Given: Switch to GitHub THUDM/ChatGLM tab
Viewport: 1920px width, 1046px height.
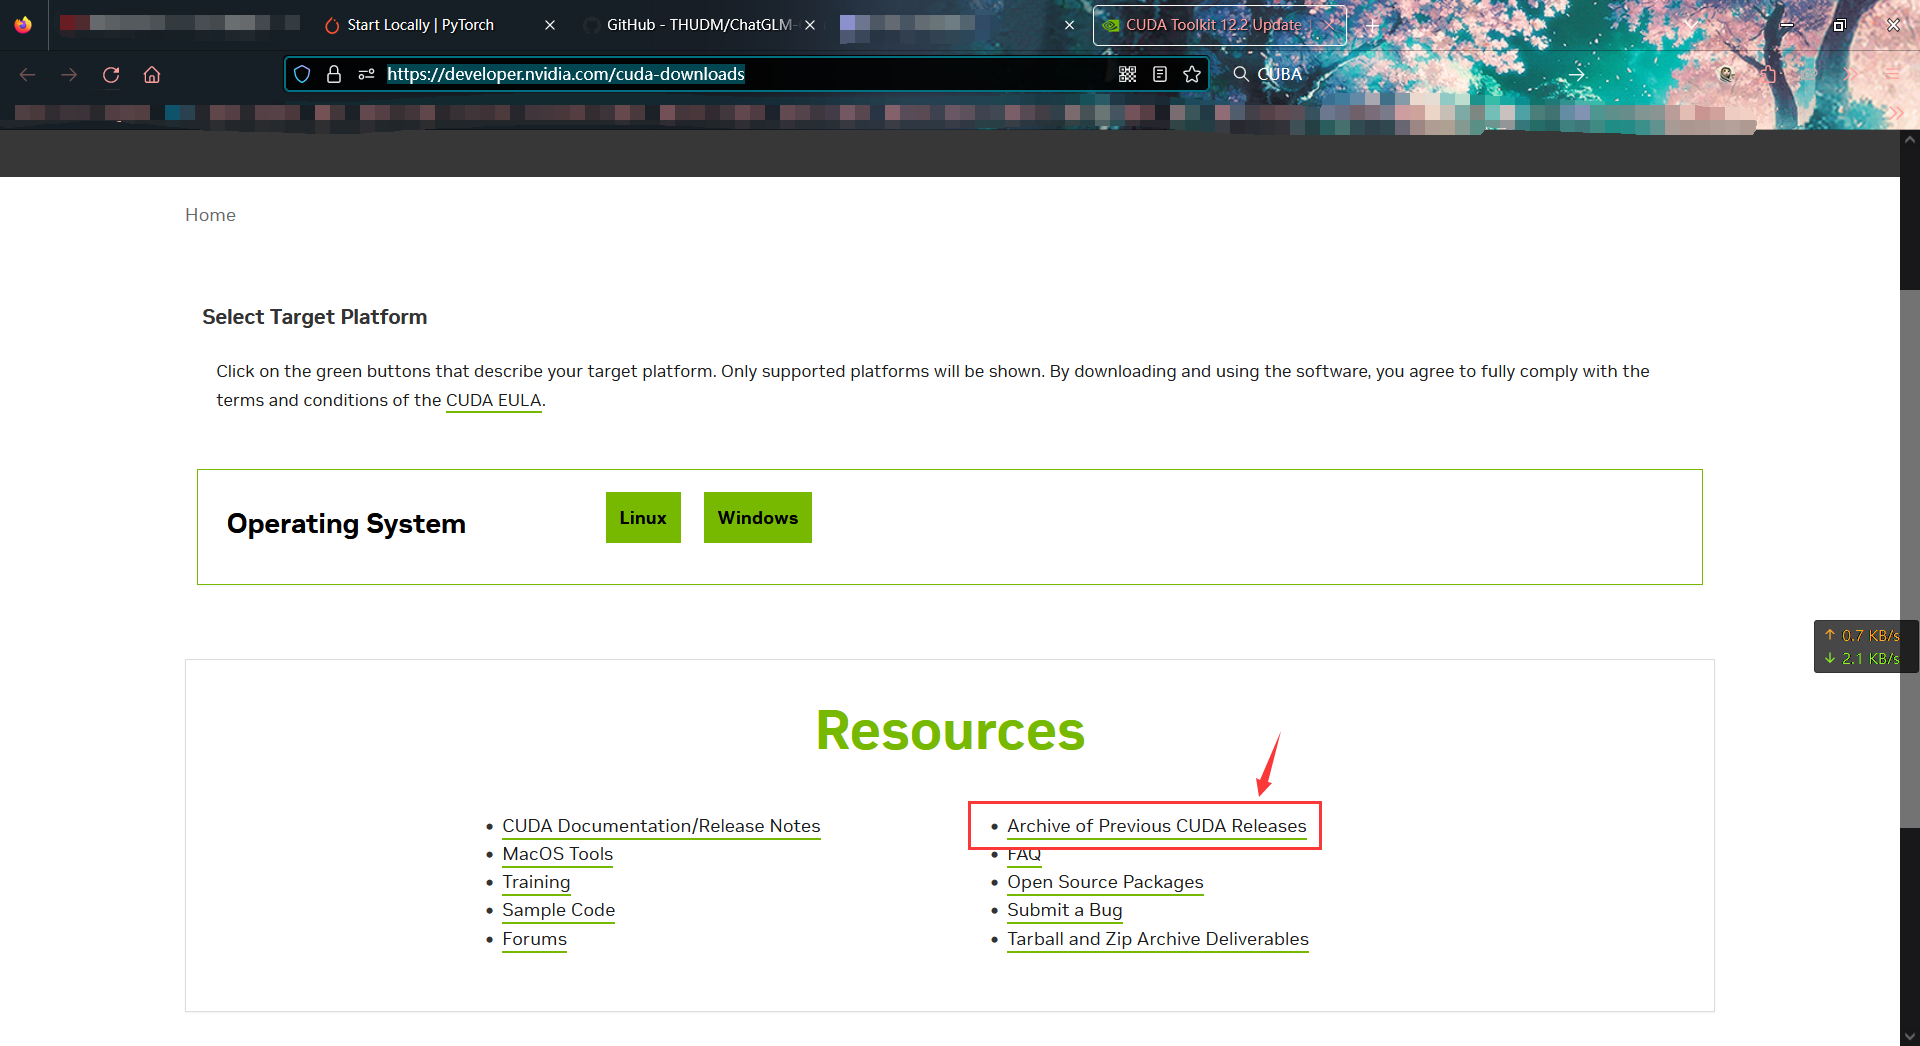Looking at the screenshot, I should [700, 25].
